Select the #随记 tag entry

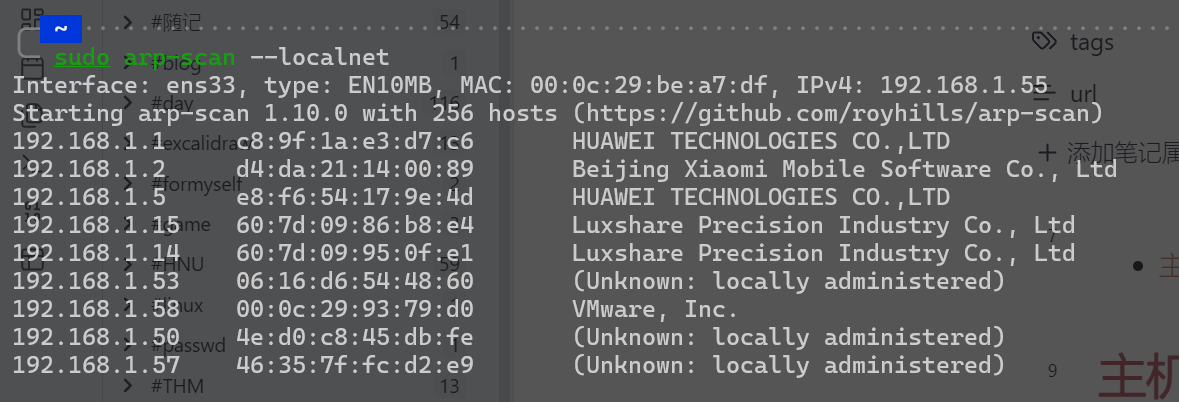[176, 23]
